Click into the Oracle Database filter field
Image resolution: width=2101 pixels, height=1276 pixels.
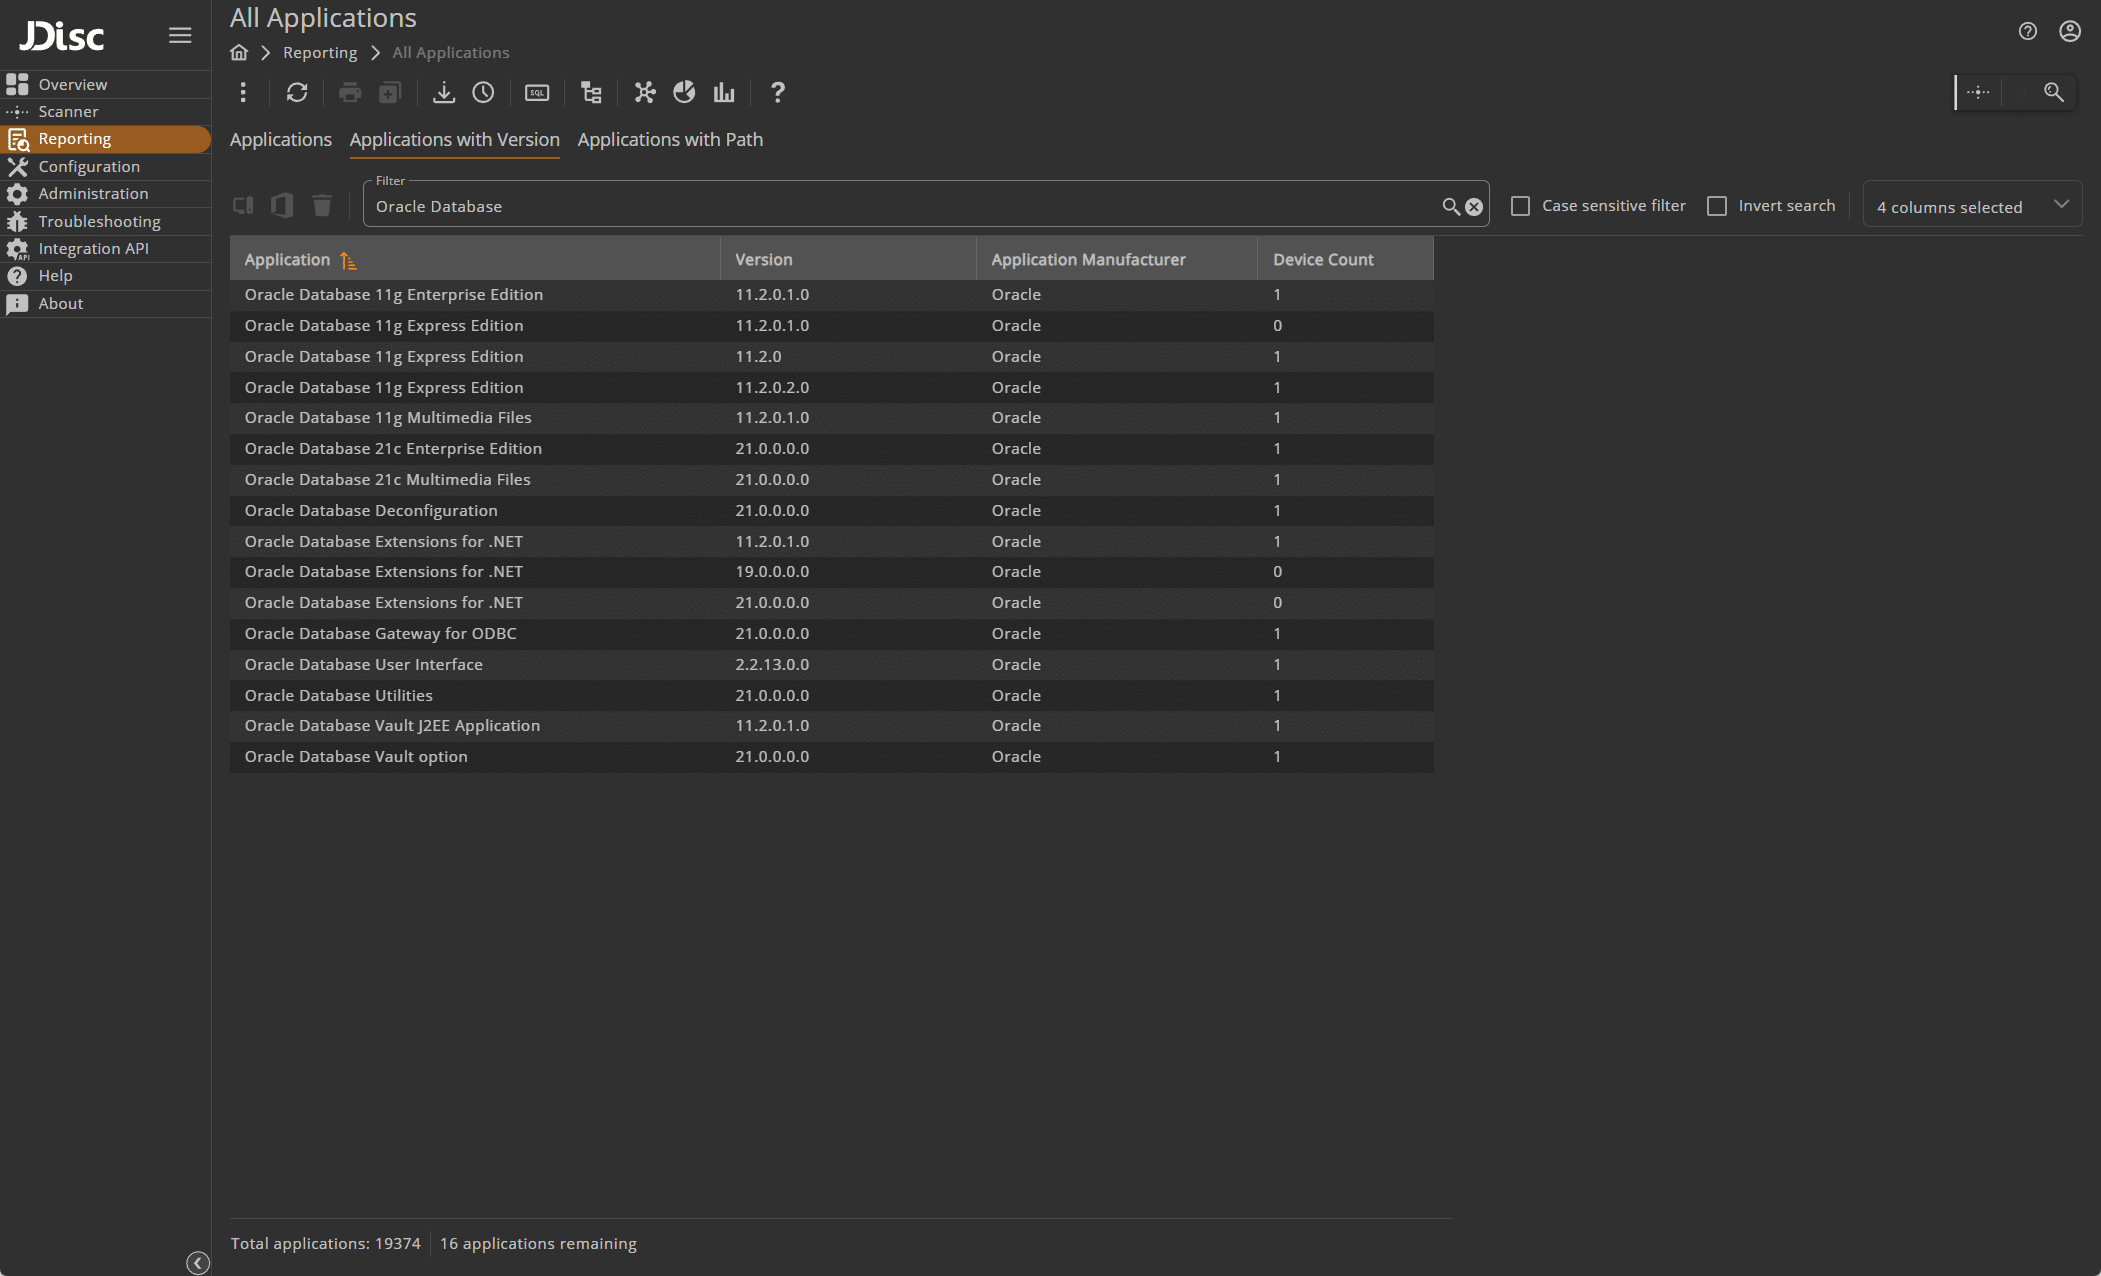(900, 207)
